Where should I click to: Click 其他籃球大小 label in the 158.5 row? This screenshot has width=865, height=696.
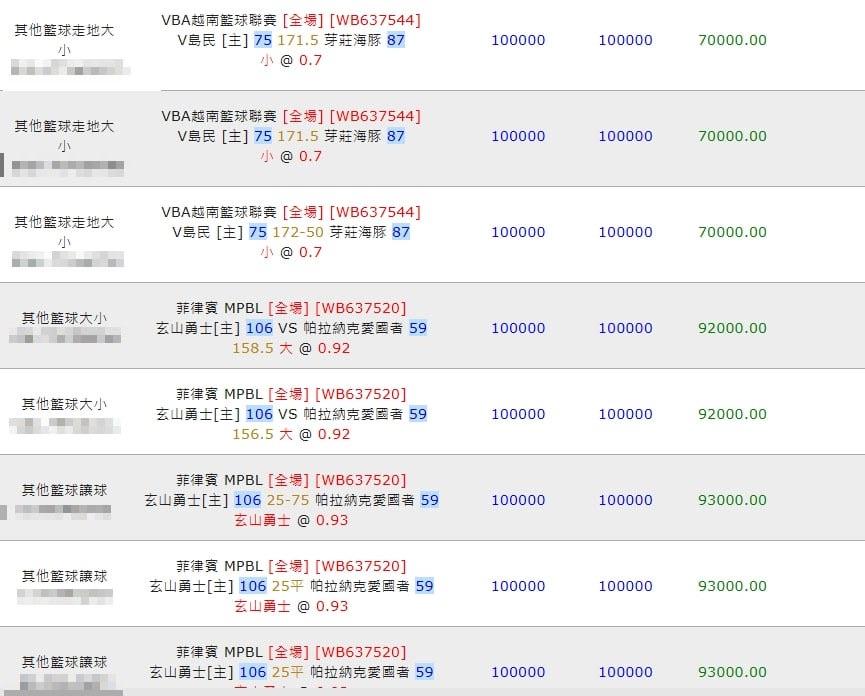pyautogui.click(x=64, y=318)
